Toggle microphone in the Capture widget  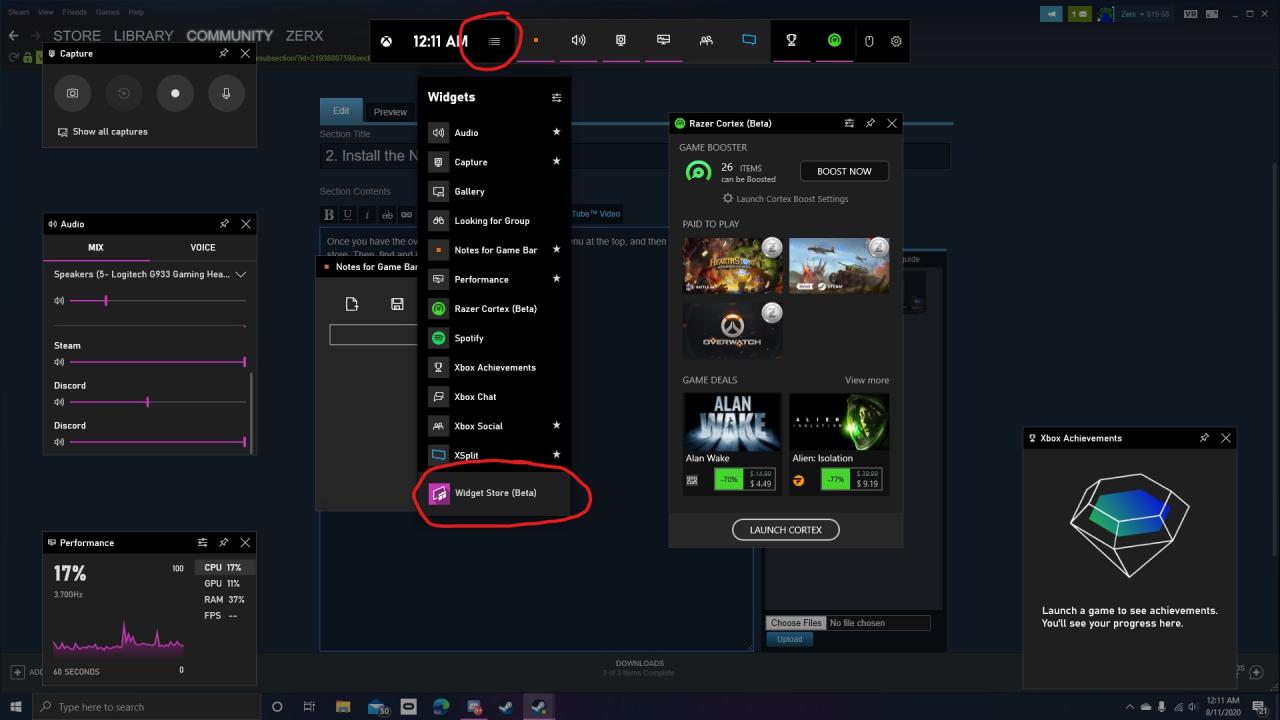click(x=226, y=93)
